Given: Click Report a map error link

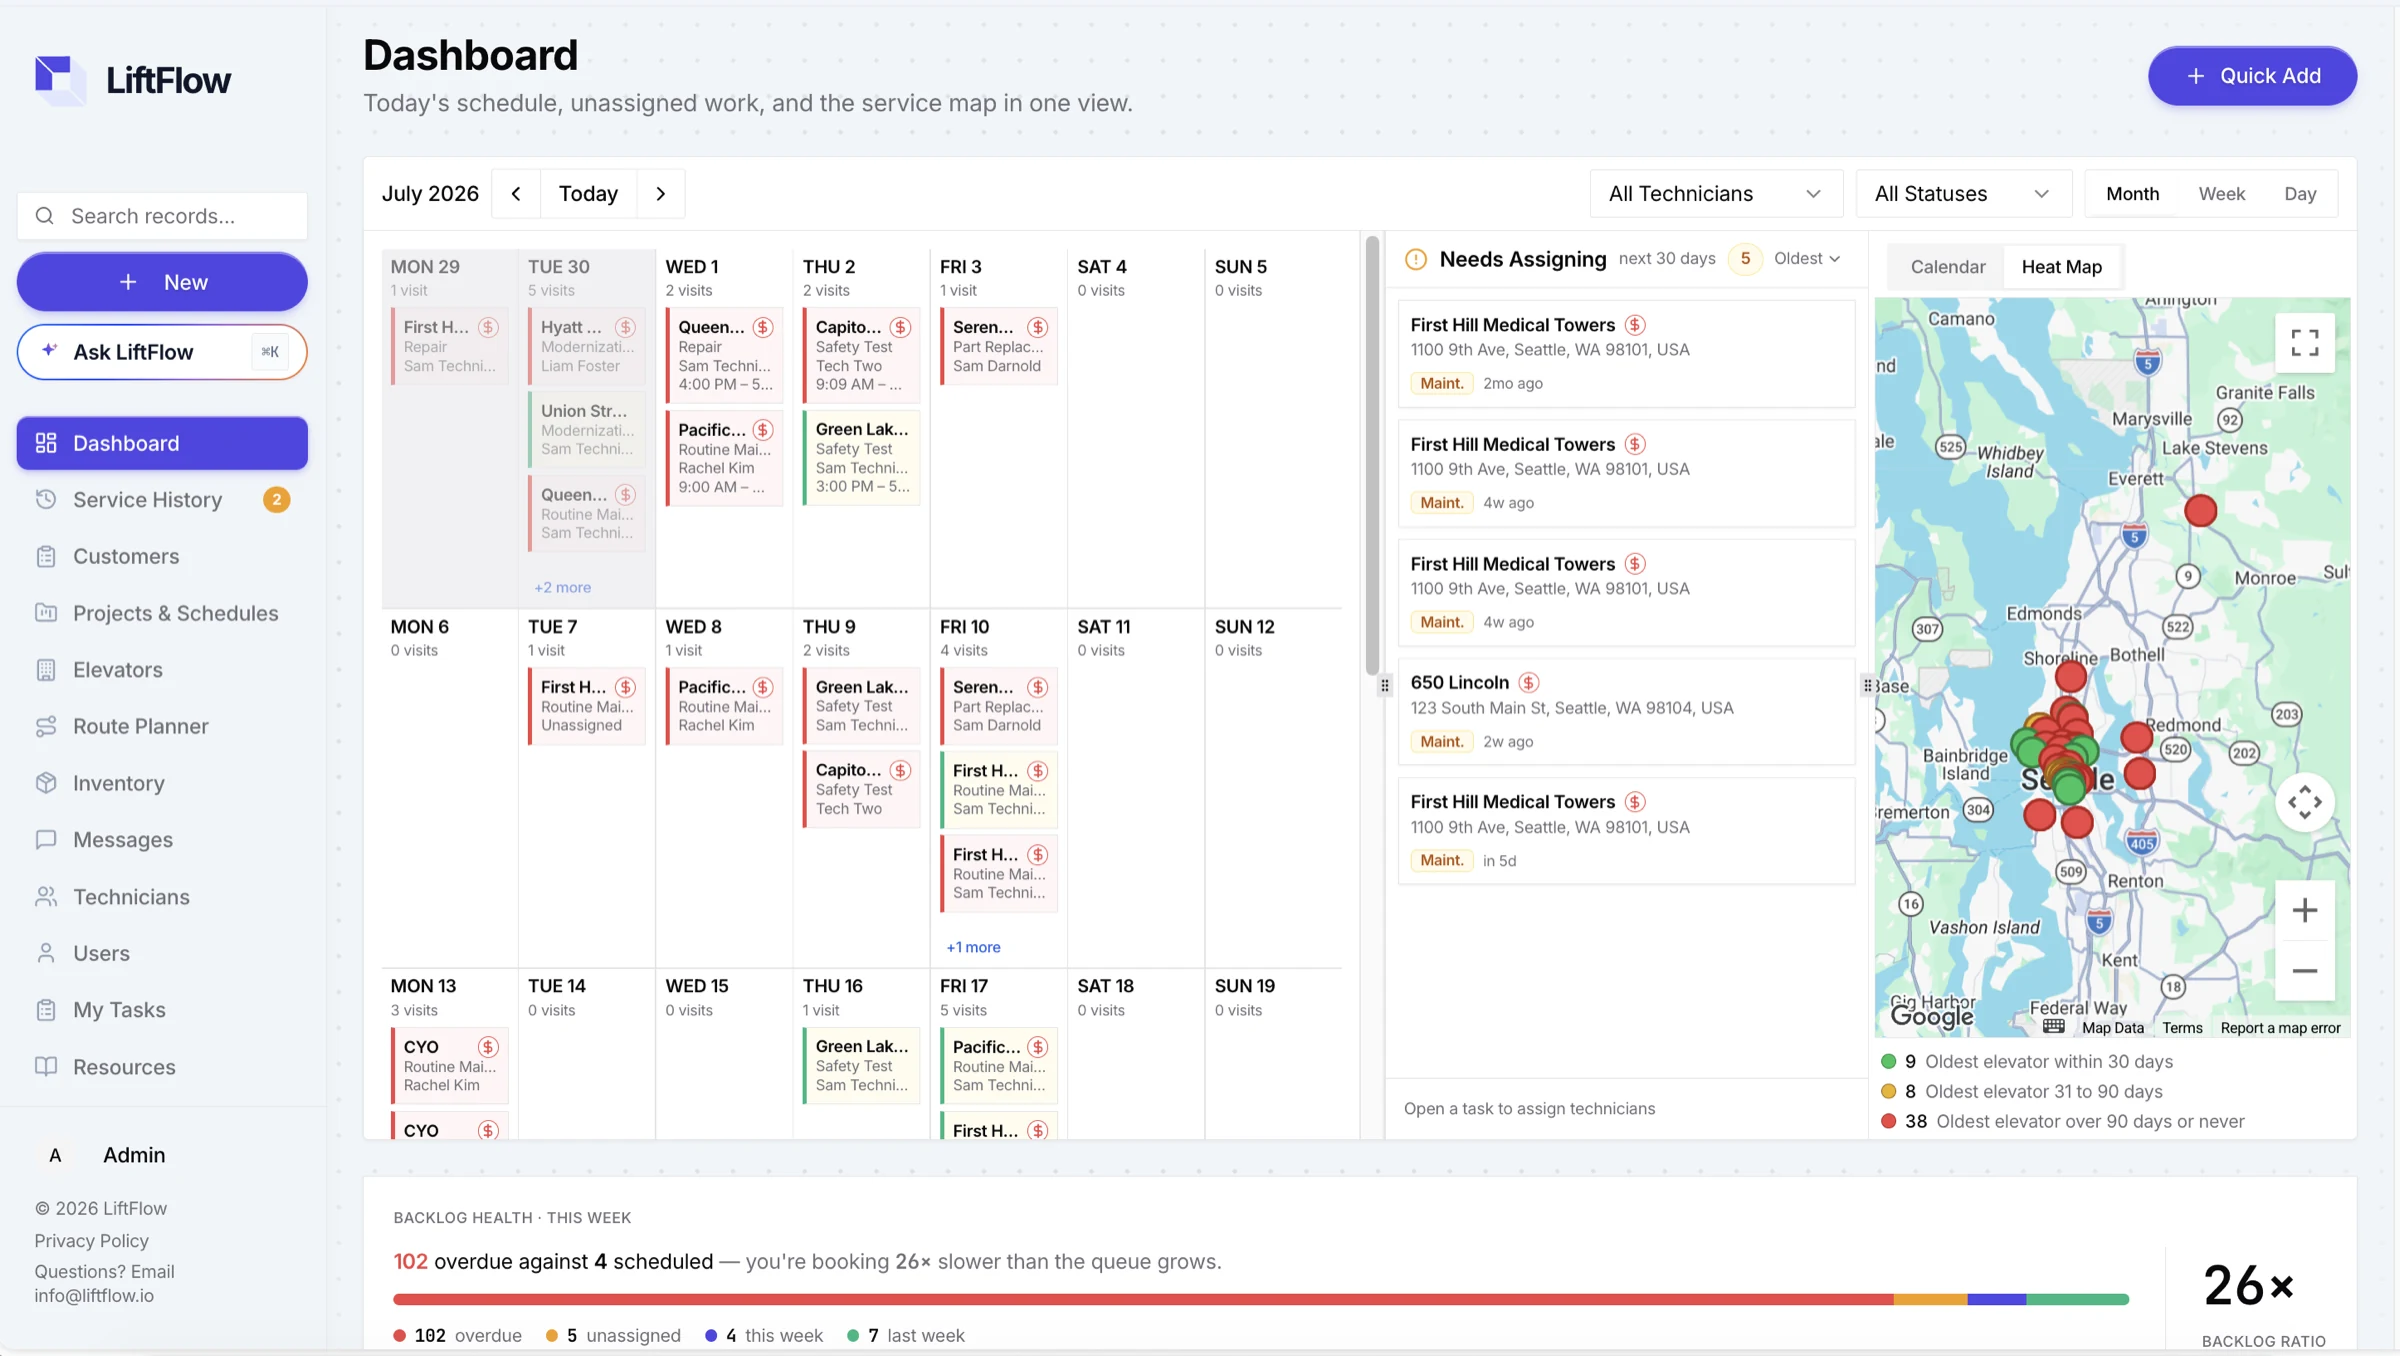Looking at the screenshot, I should click(x=2280, y=1028).
